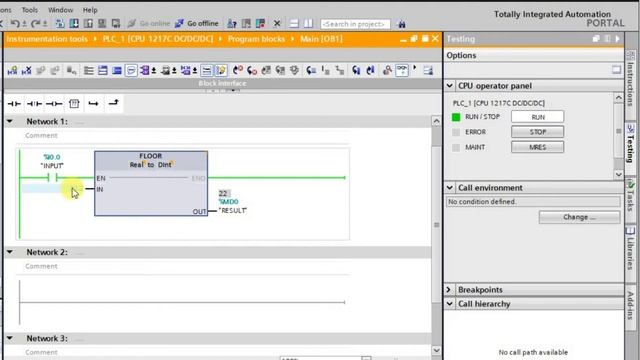Open the Accessible devices icon
This screenshot has width=640, height=360.
tap(232, 24)
